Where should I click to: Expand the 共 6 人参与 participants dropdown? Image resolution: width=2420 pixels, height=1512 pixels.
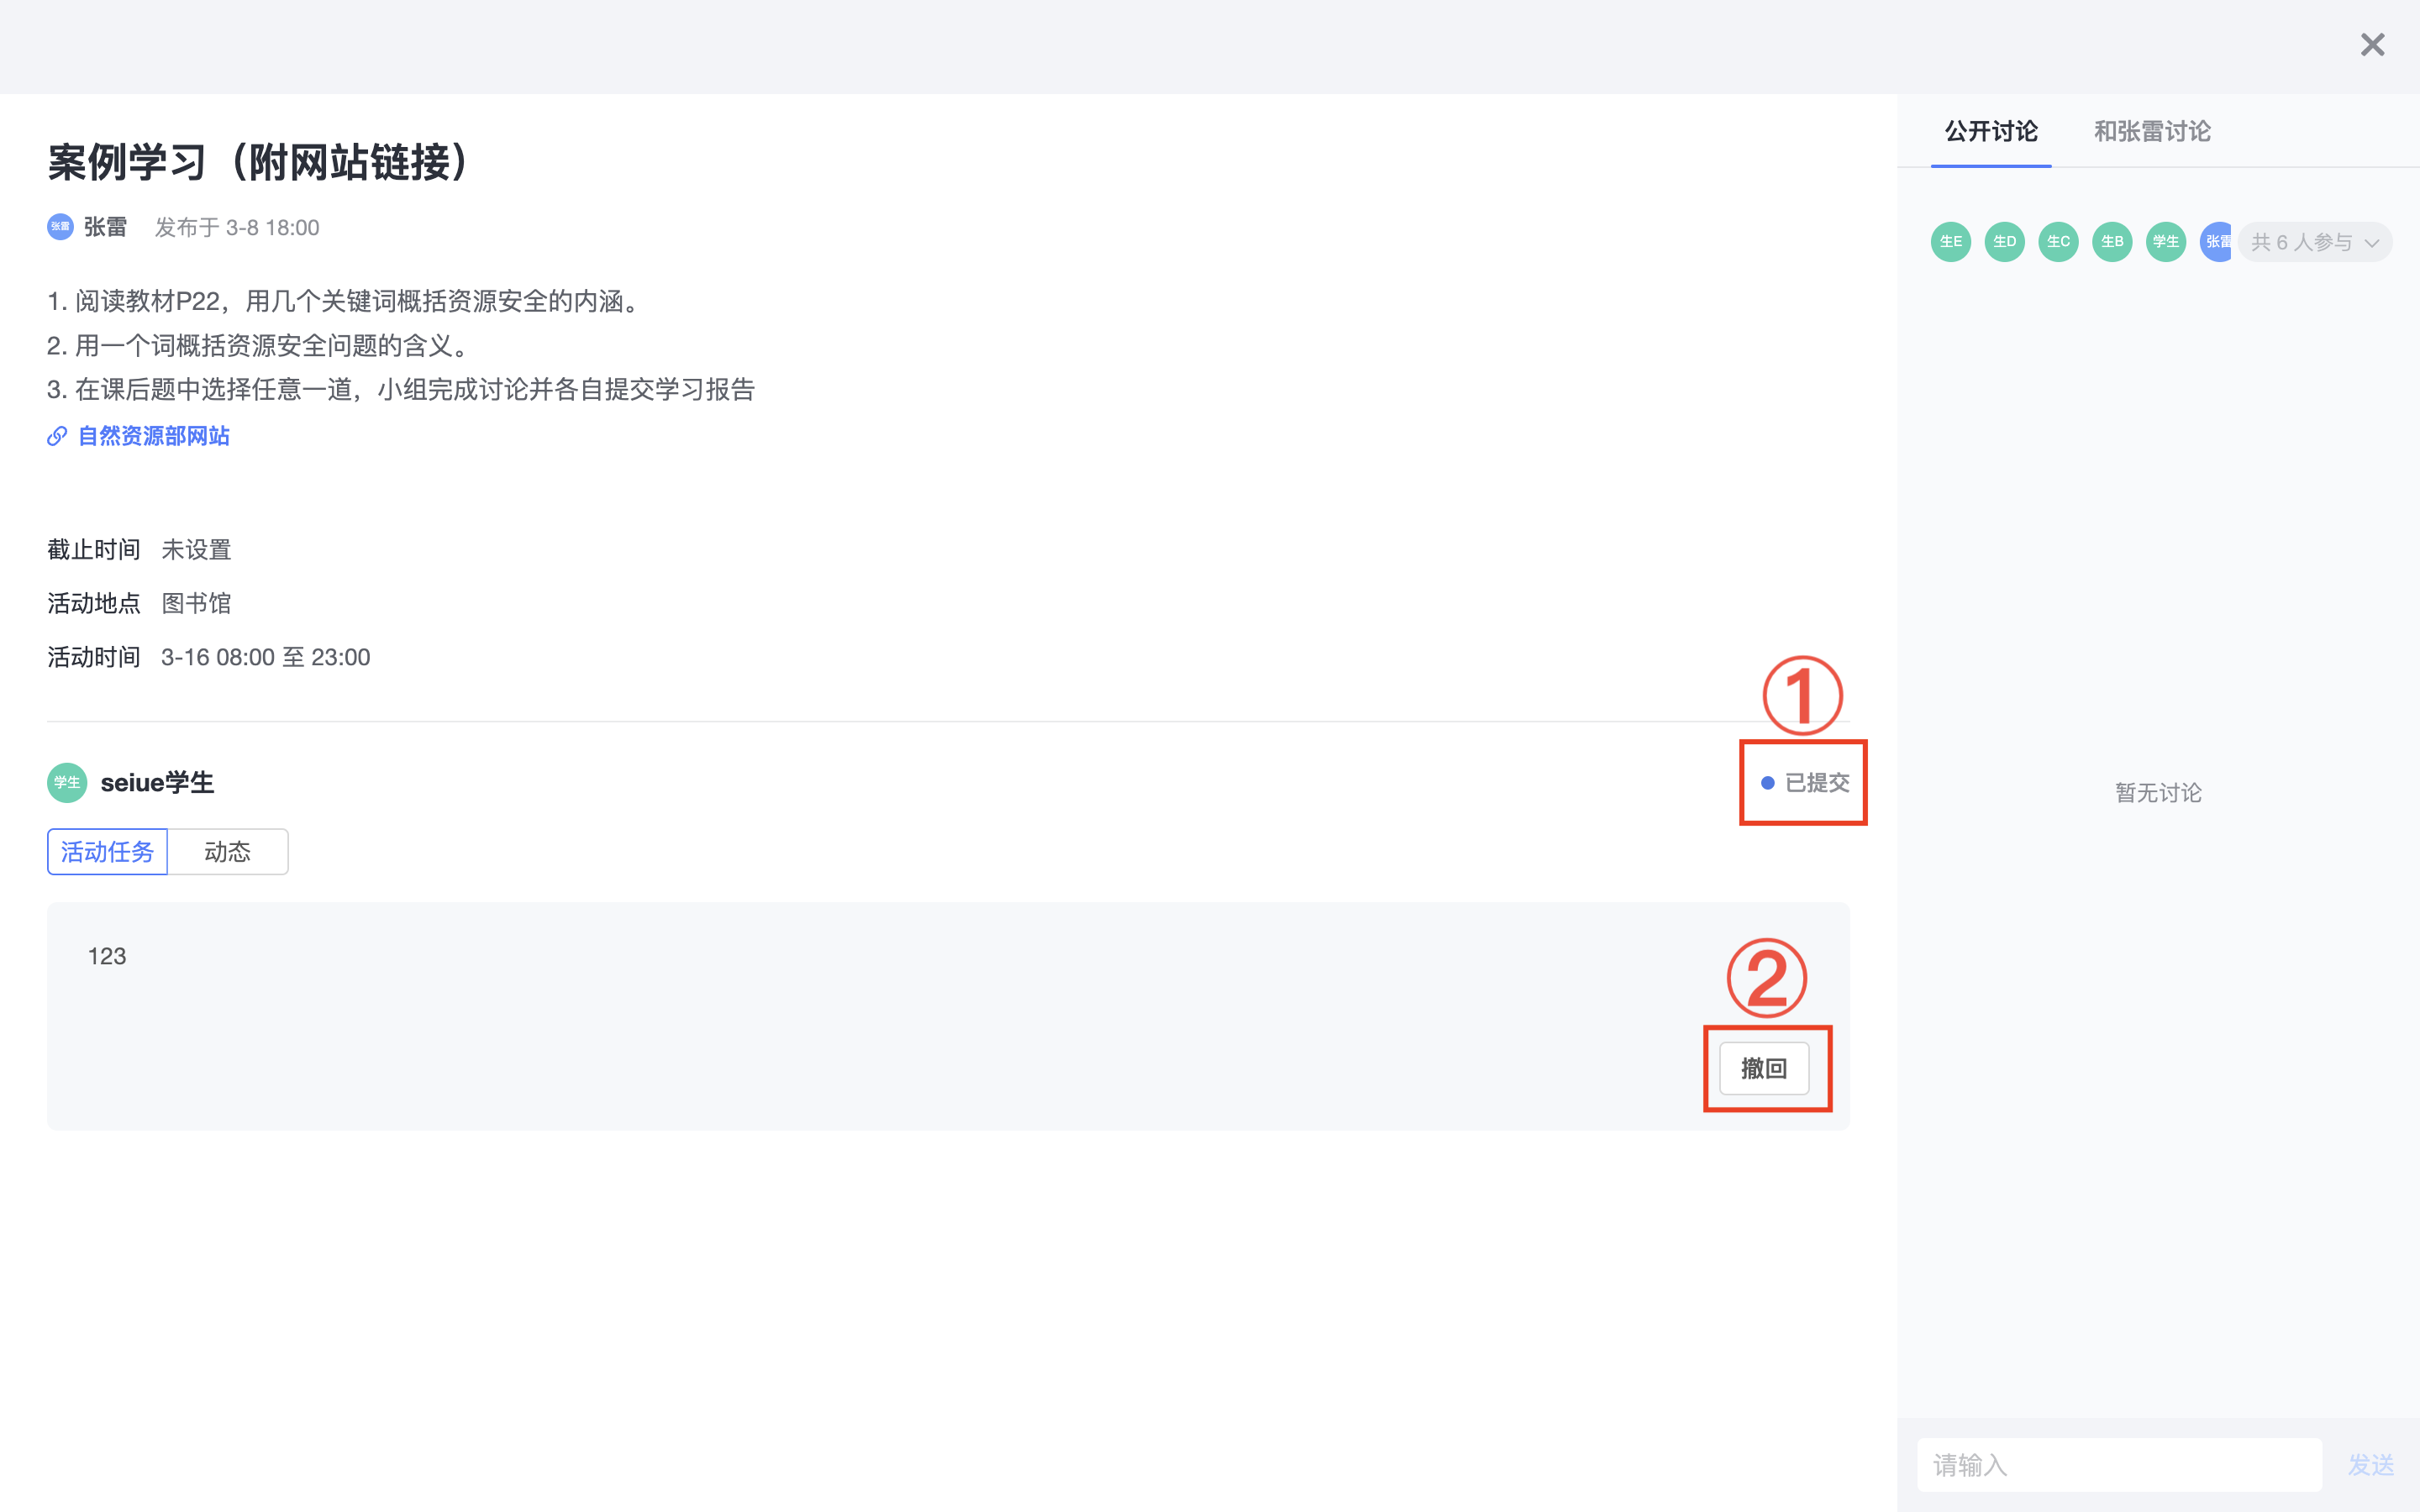coord(2314,243)
